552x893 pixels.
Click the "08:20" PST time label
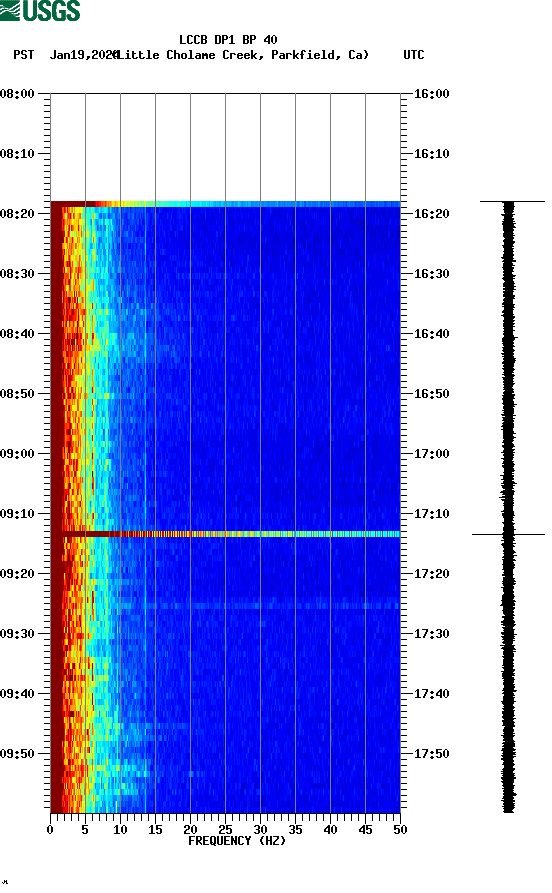coord(18,214)
